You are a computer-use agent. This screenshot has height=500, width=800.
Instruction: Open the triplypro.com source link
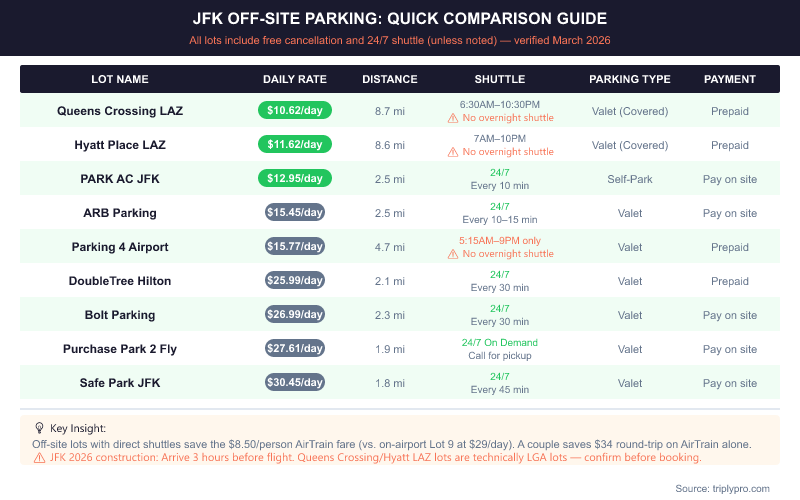tap(735, 488)
